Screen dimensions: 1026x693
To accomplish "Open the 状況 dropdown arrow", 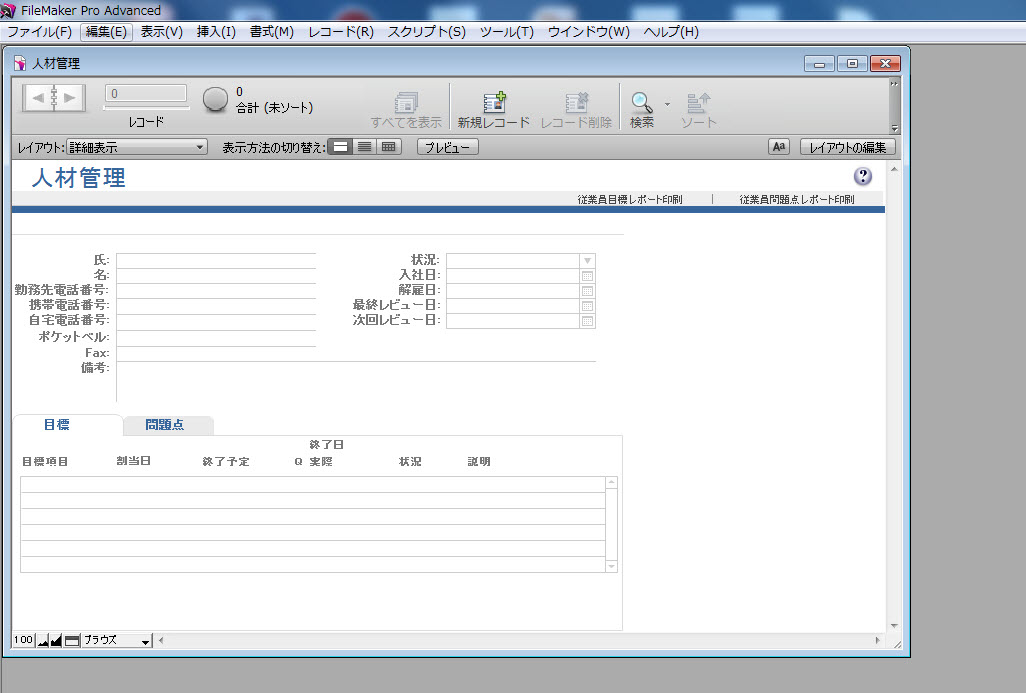I will [x=587, y=260].
